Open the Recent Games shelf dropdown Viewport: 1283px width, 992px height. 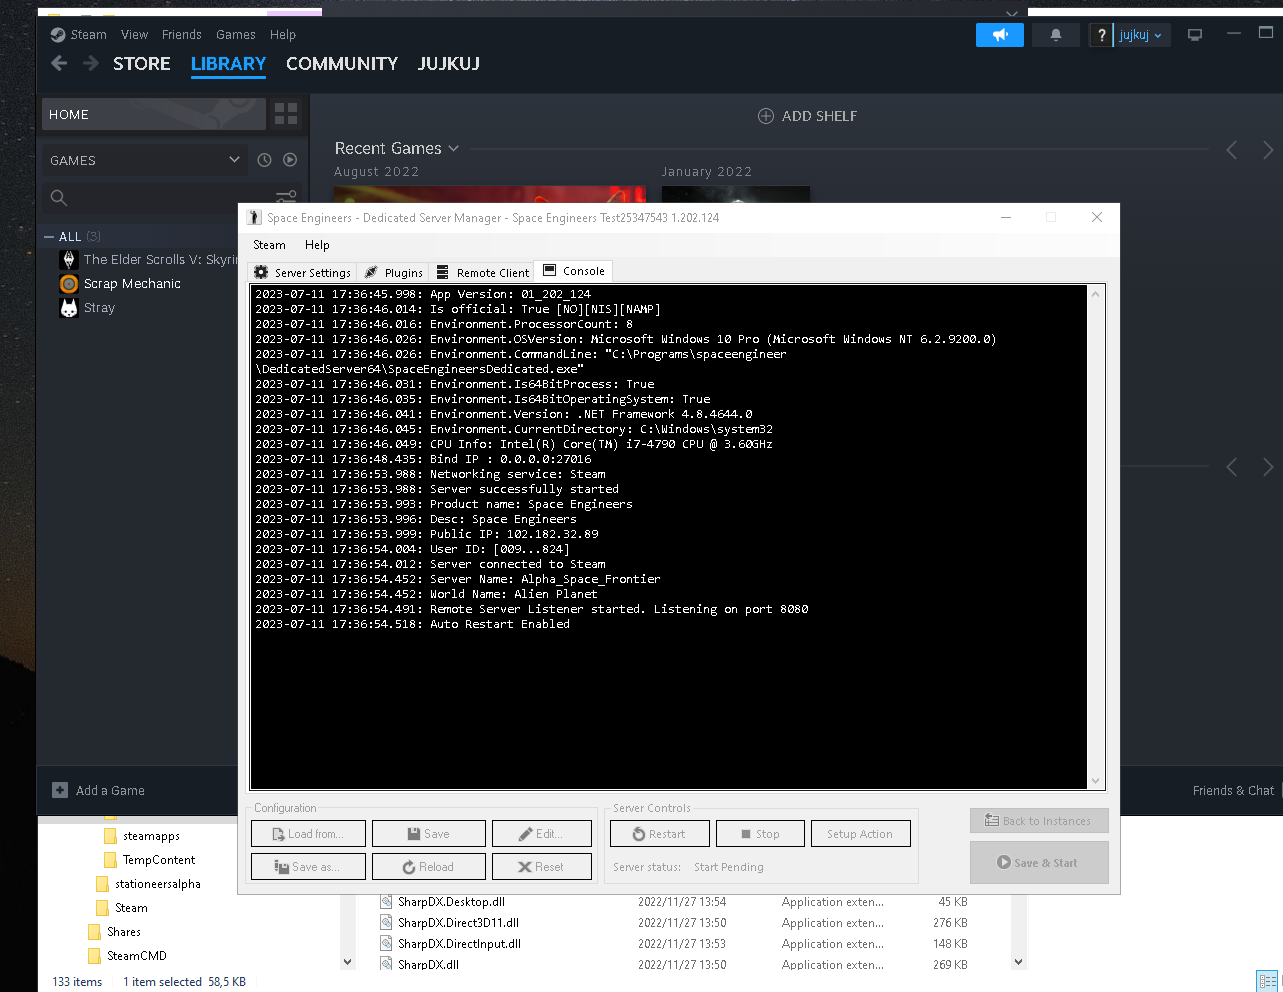point(453,149)
